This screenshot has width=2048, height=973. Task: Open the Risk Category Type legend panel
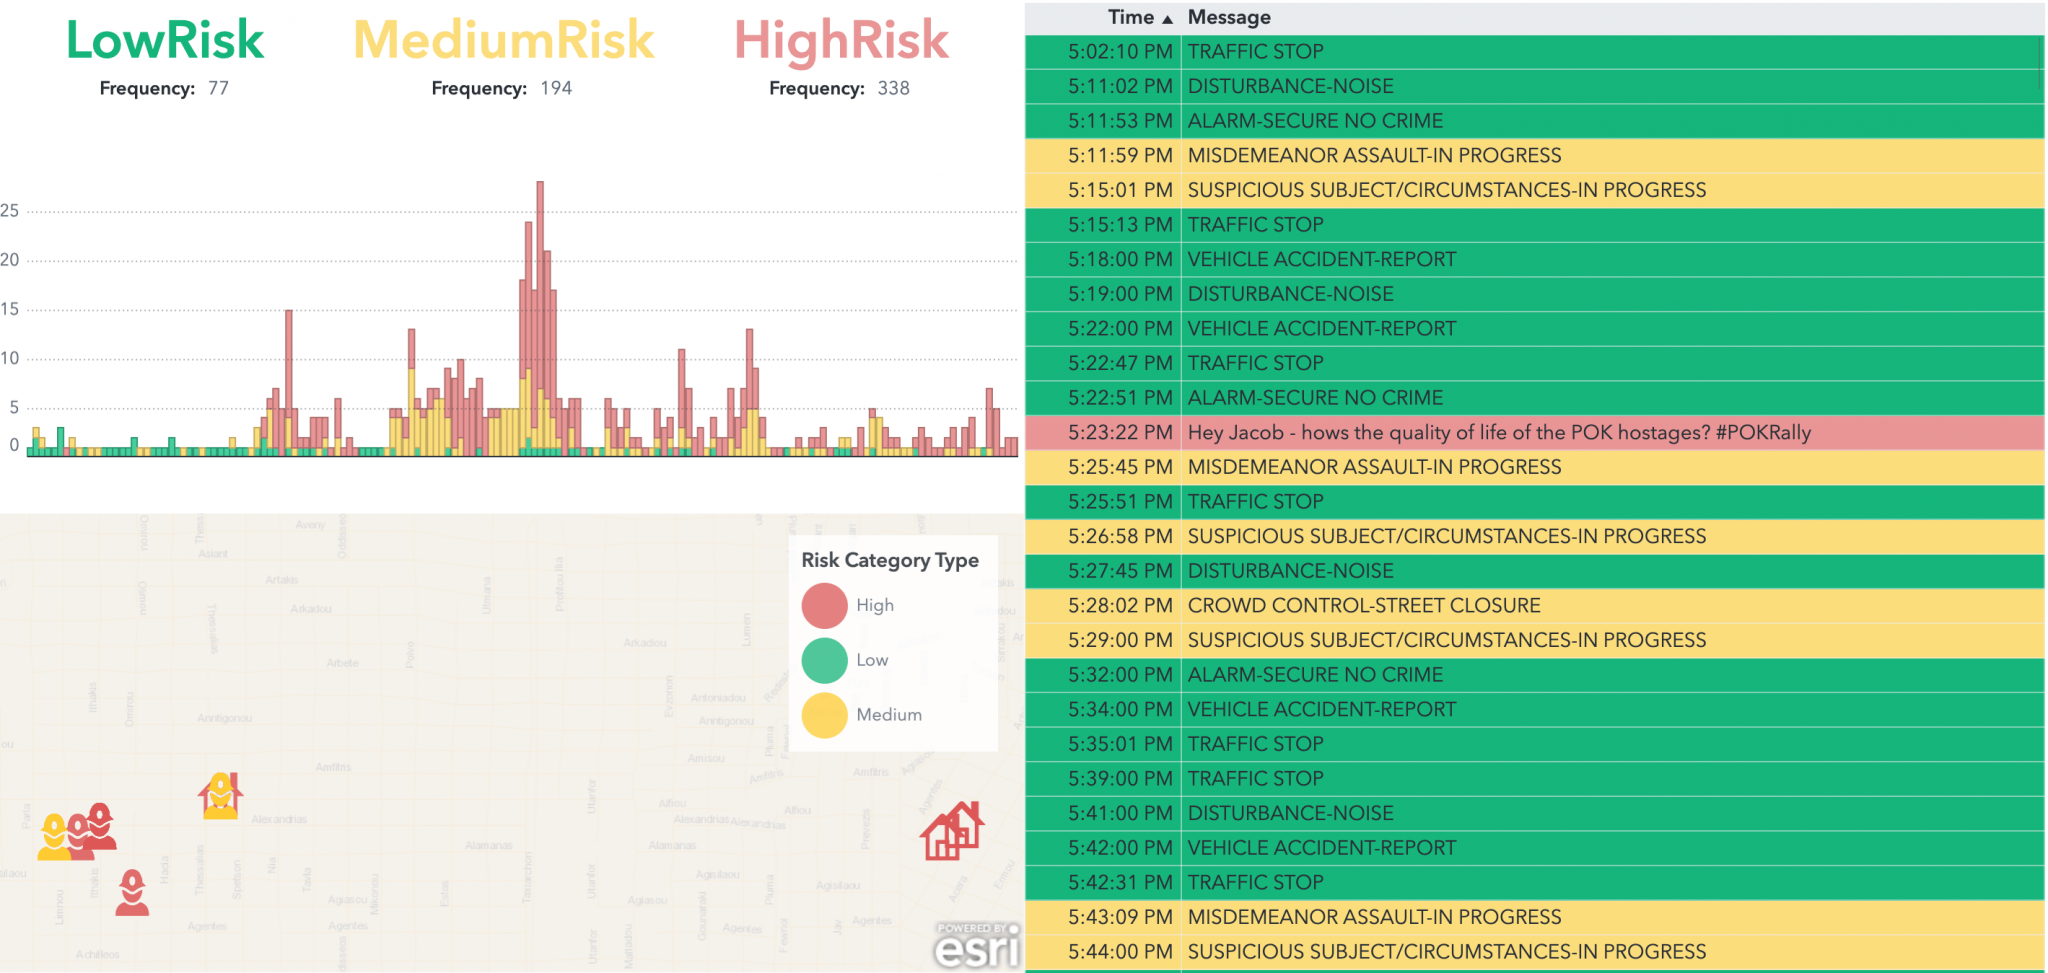click(889, 560)
